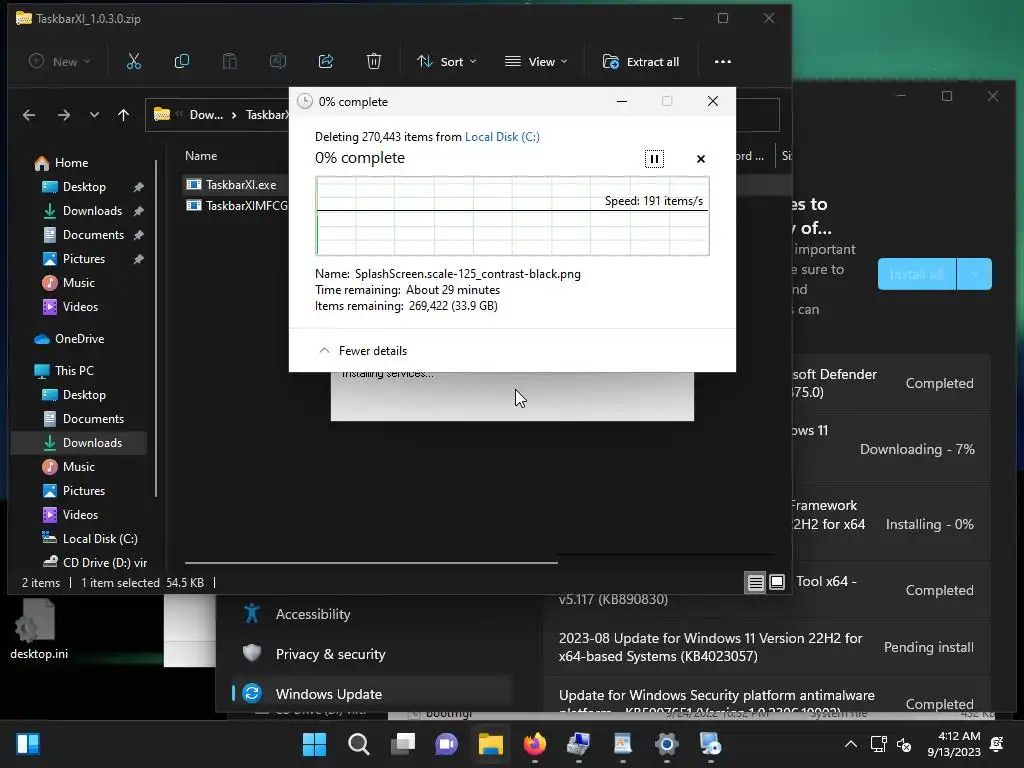1024x768 pixels.
Task: Click the Local Disk (C:) link in dialog
Action: click(502, 136)
